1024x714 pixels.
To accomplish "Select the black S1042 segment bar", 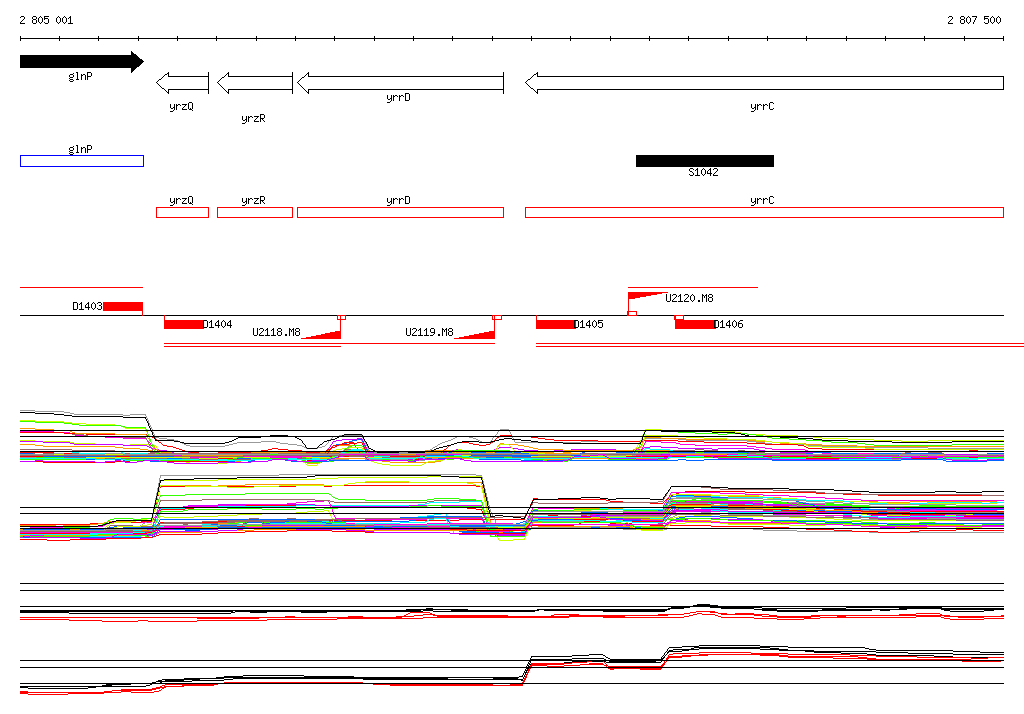I will pyautogui.click(x=705, y=161).
